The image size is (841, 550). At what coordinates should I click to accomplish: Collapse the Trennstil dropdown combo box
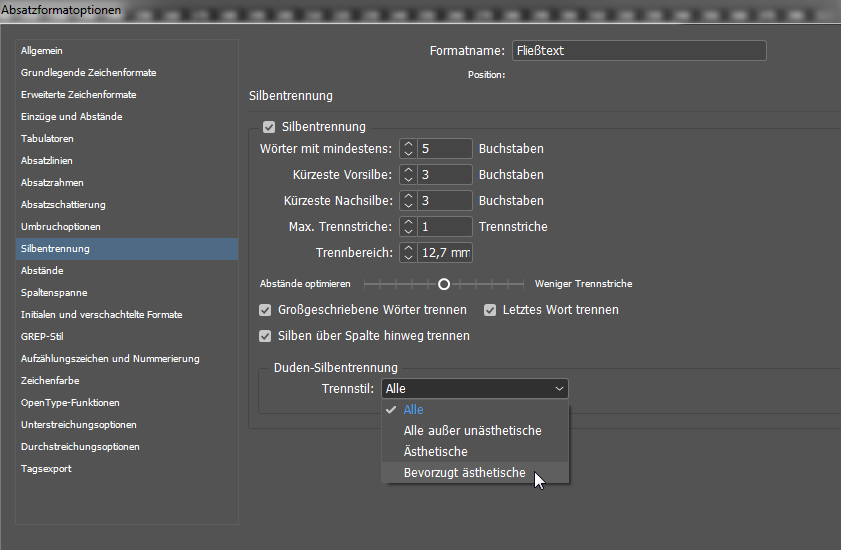tap(474, 389)
